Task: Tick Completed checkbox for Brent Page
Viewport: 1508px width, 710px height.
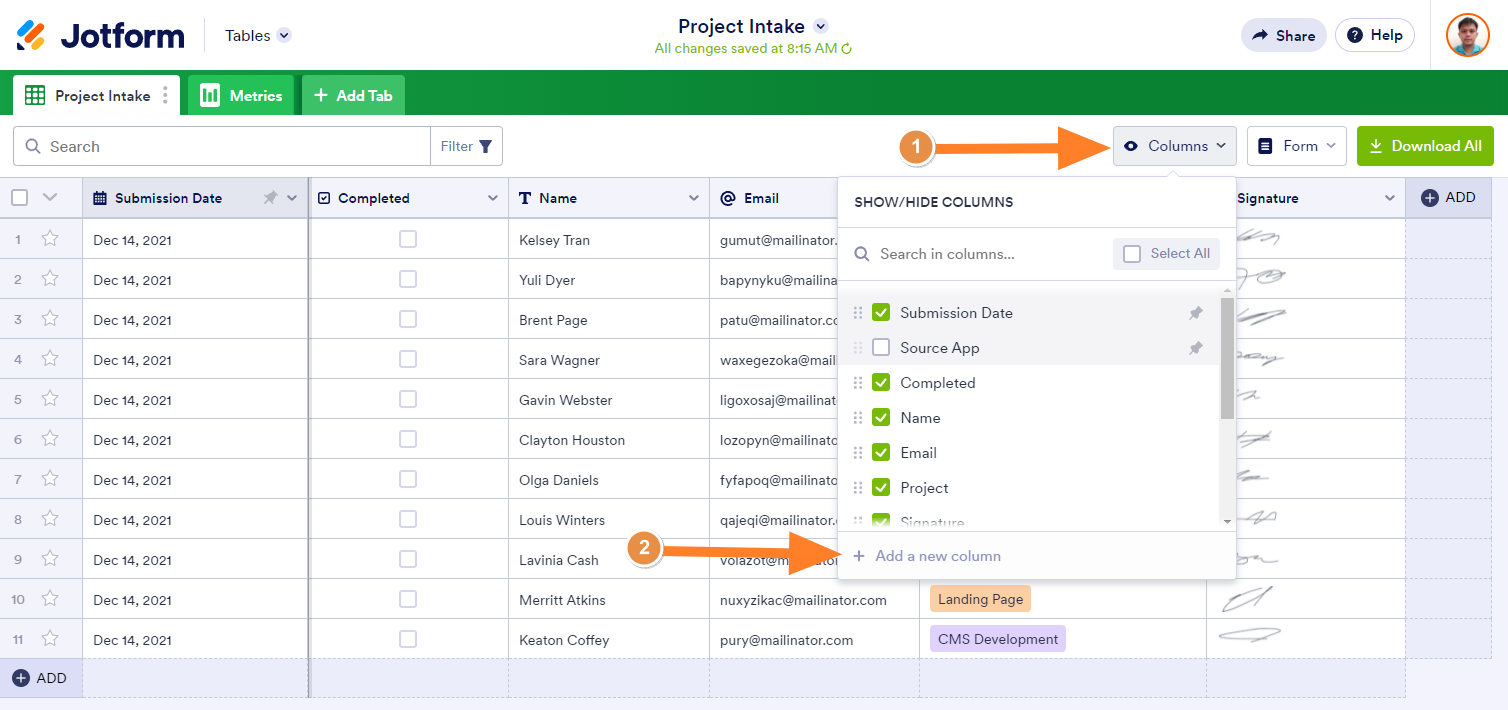Action: (x=408, y=320)
